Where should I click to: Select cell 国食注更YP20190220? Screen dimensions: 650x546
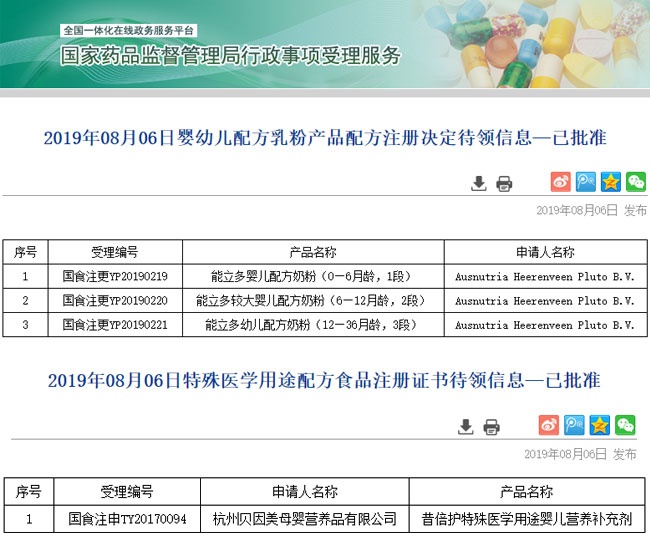pyautogui.click(x=115, y=300)
